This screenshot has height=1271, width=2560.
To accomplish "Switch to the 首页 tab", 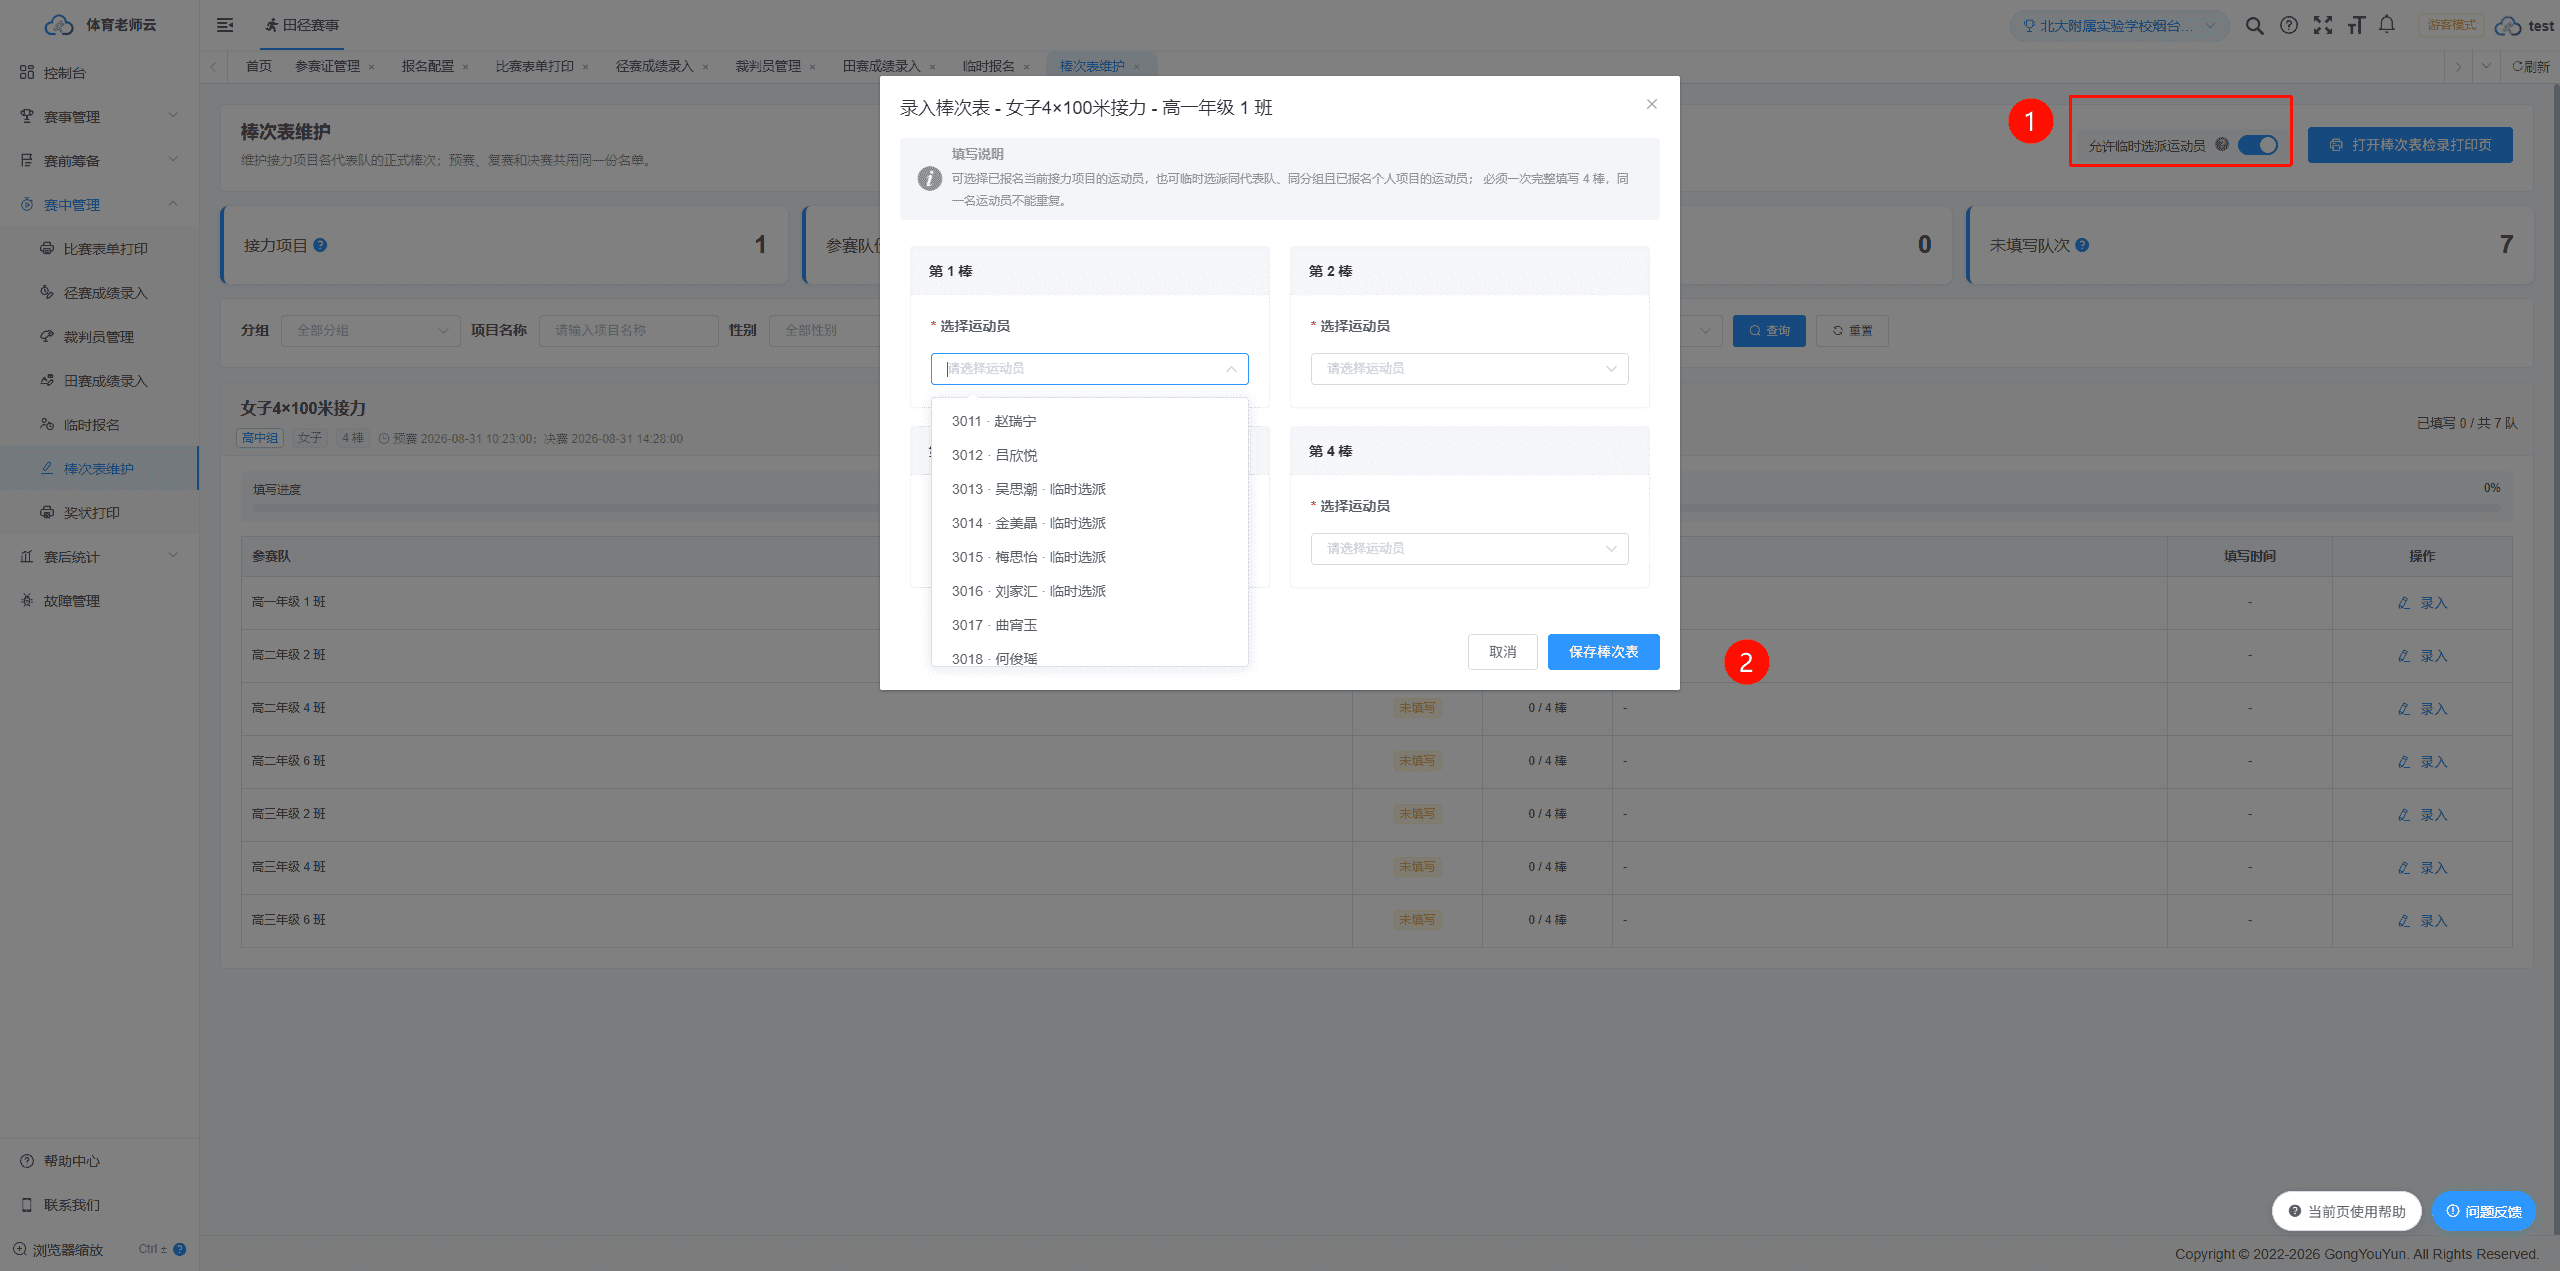I will pyautogui.click(x=259, y=66).
